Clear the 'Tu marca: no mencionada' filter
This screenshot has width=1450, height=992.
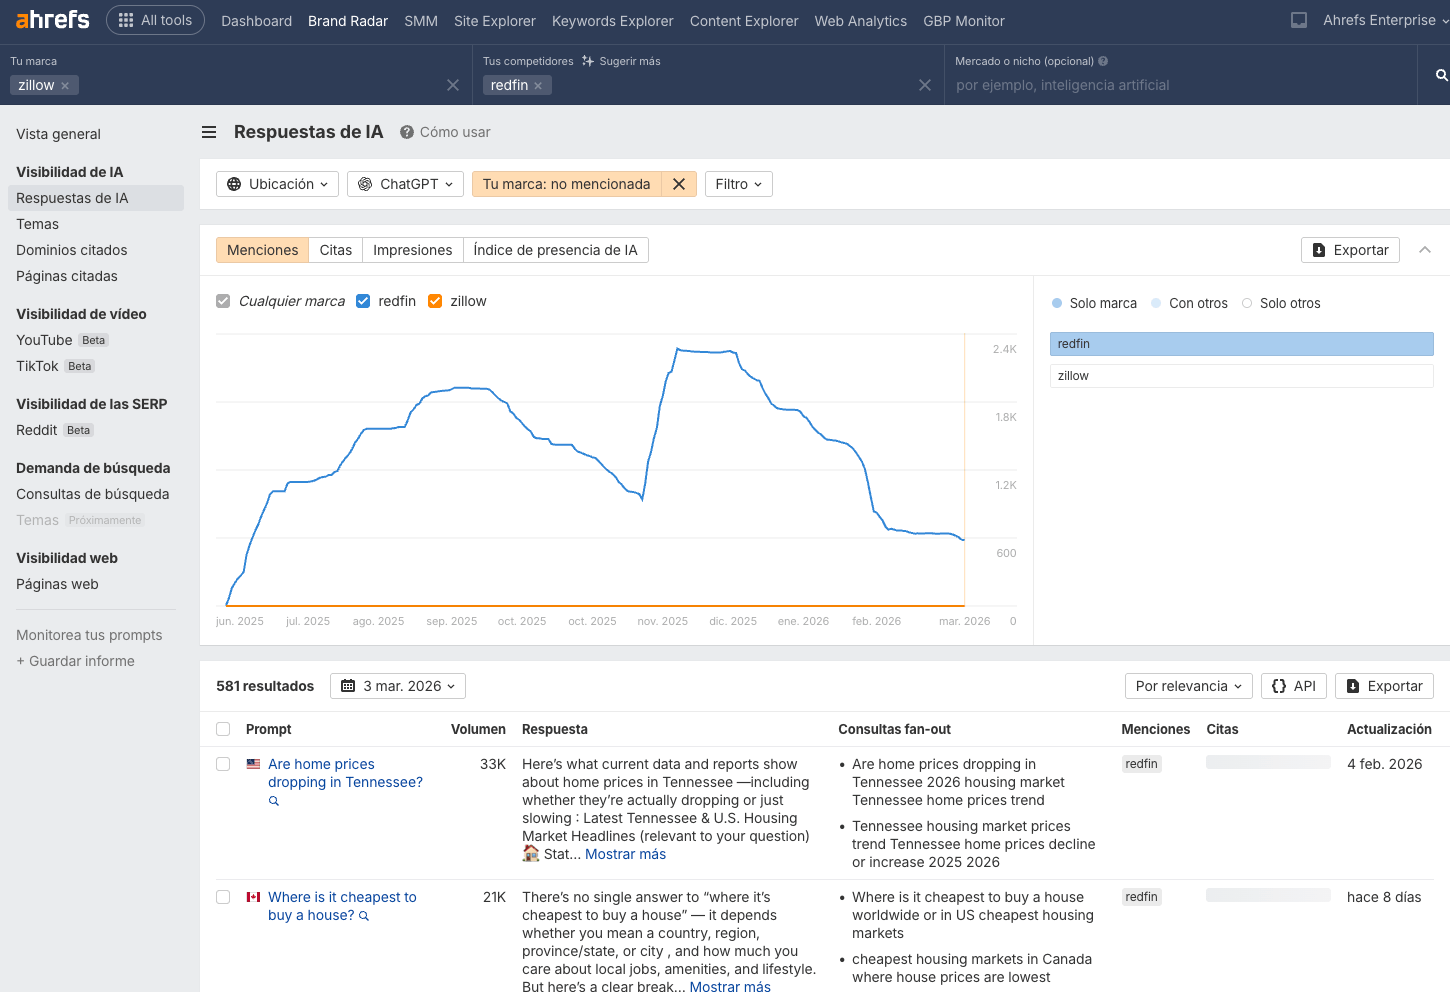tap(679, 184)
